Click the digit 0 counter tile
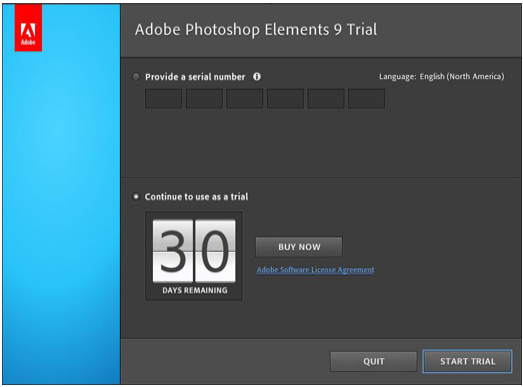 click(x=215, y=251)
